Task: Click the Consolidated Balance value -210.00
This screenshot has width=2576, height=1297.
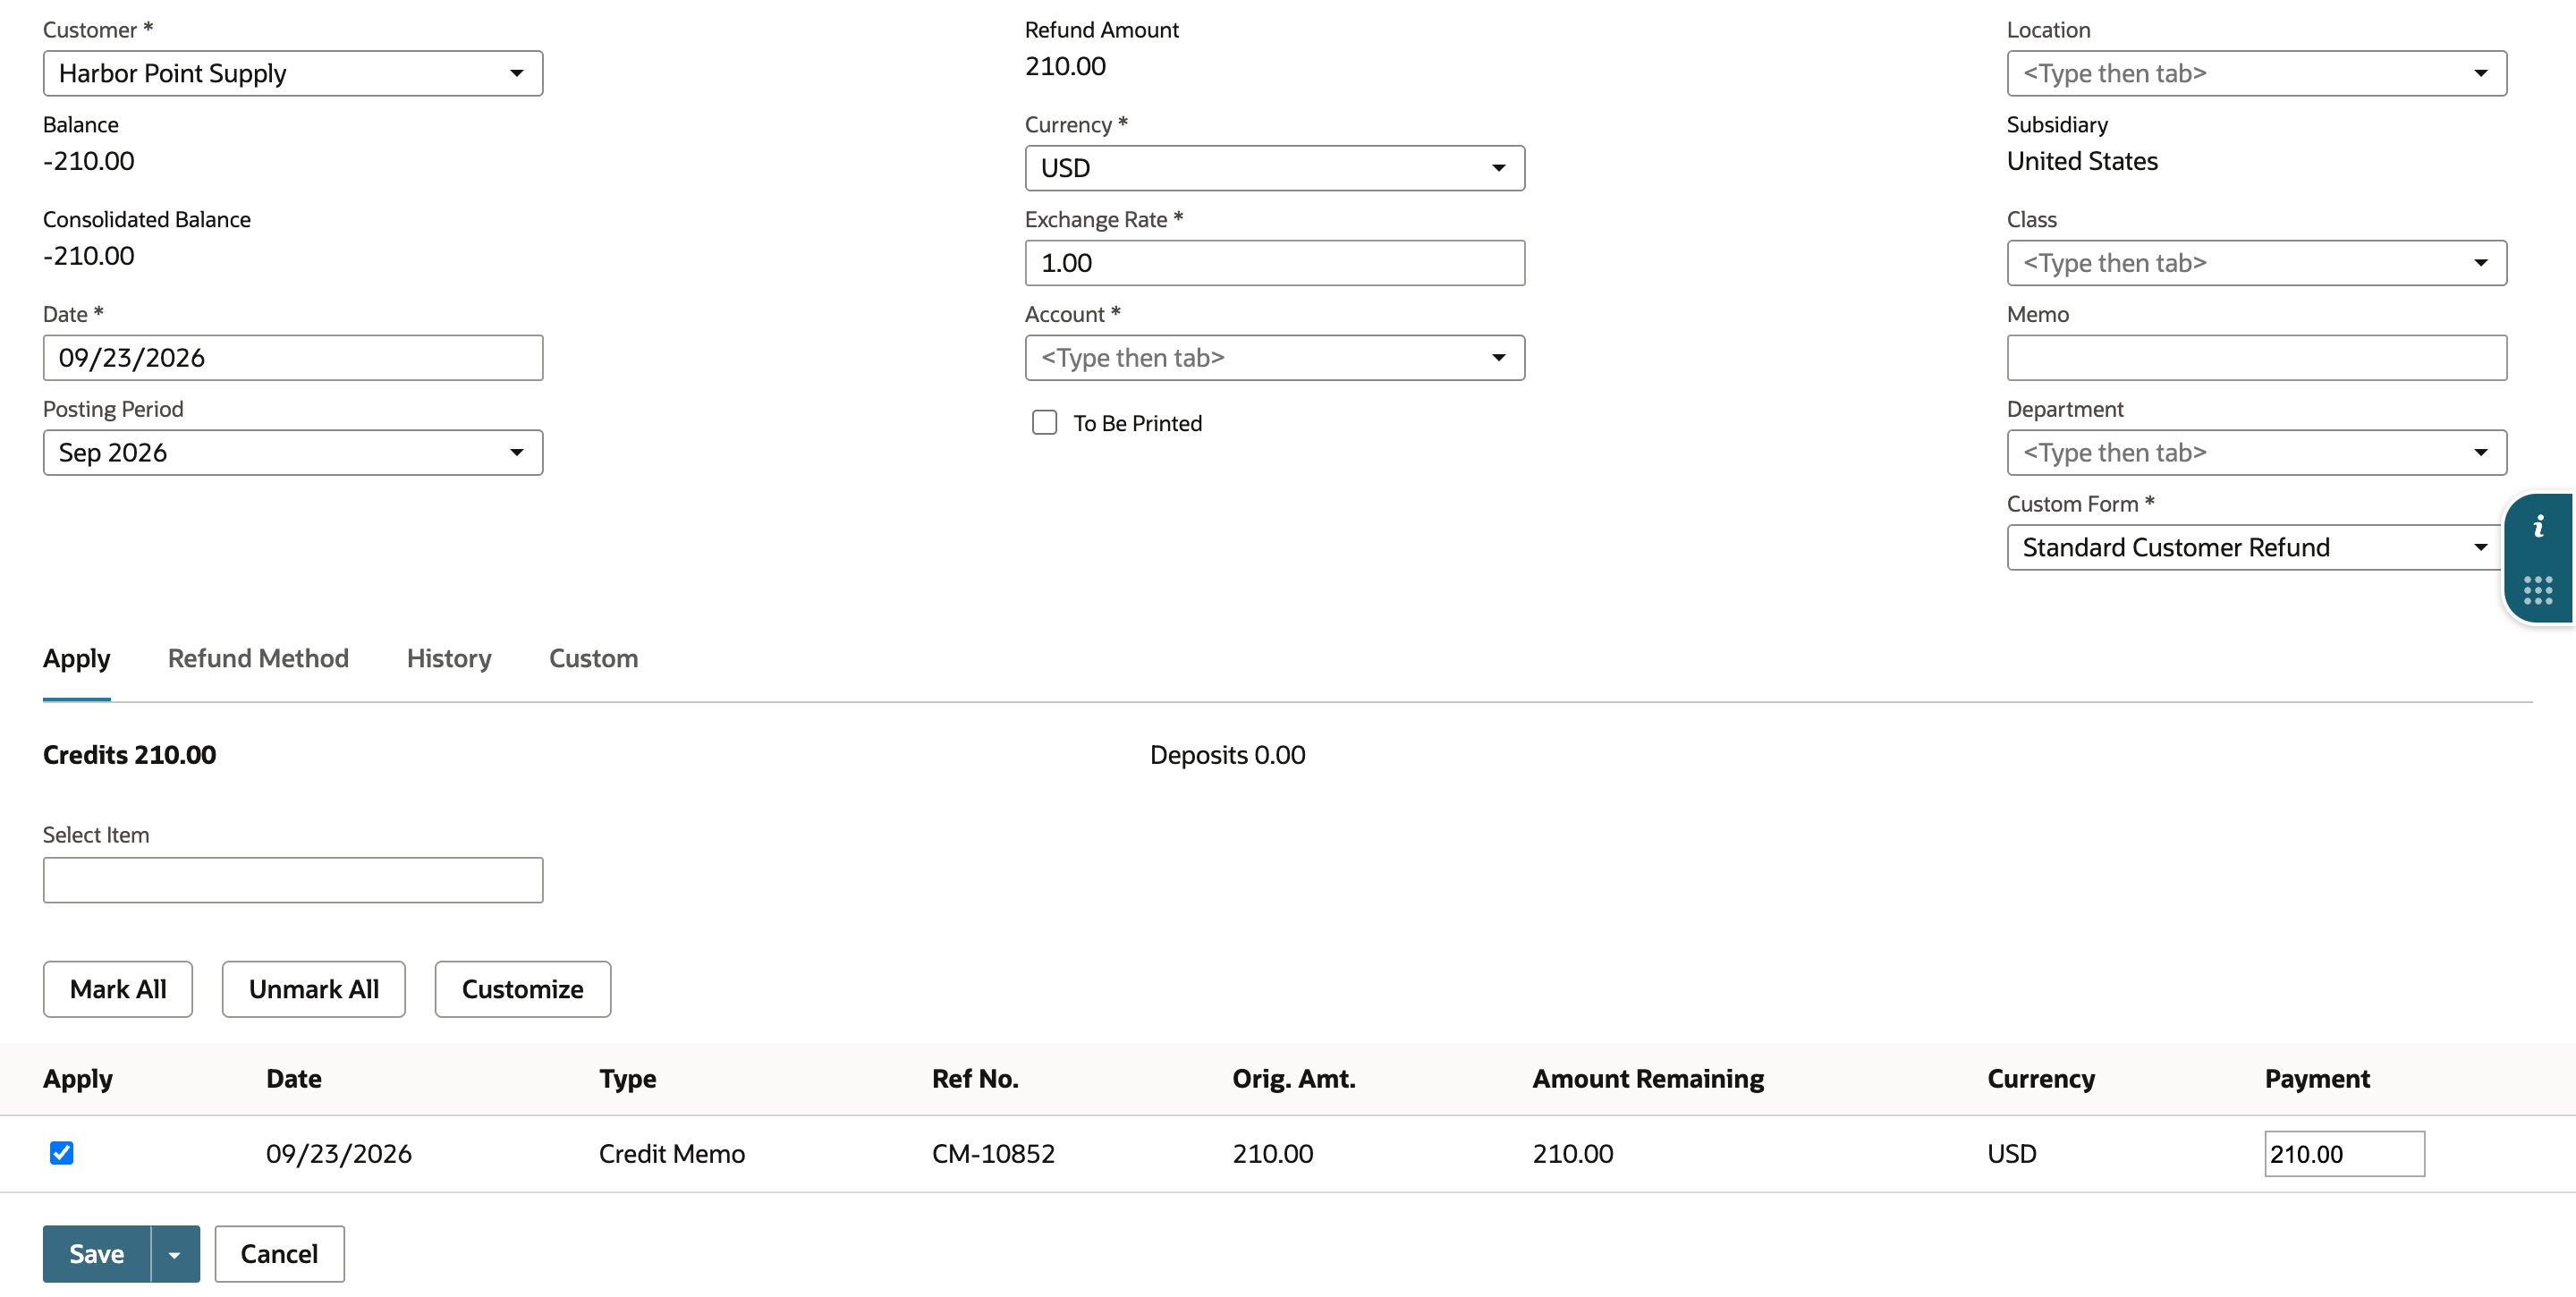Action: [89, 256]
